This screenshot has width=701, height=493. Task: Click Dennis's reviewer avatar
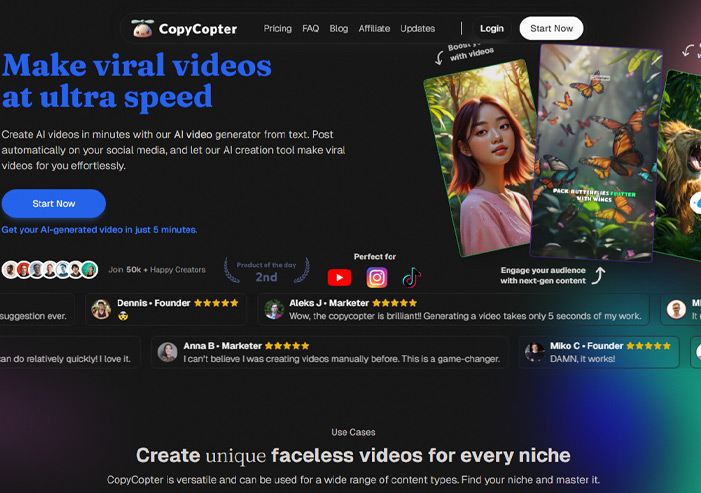100,309
